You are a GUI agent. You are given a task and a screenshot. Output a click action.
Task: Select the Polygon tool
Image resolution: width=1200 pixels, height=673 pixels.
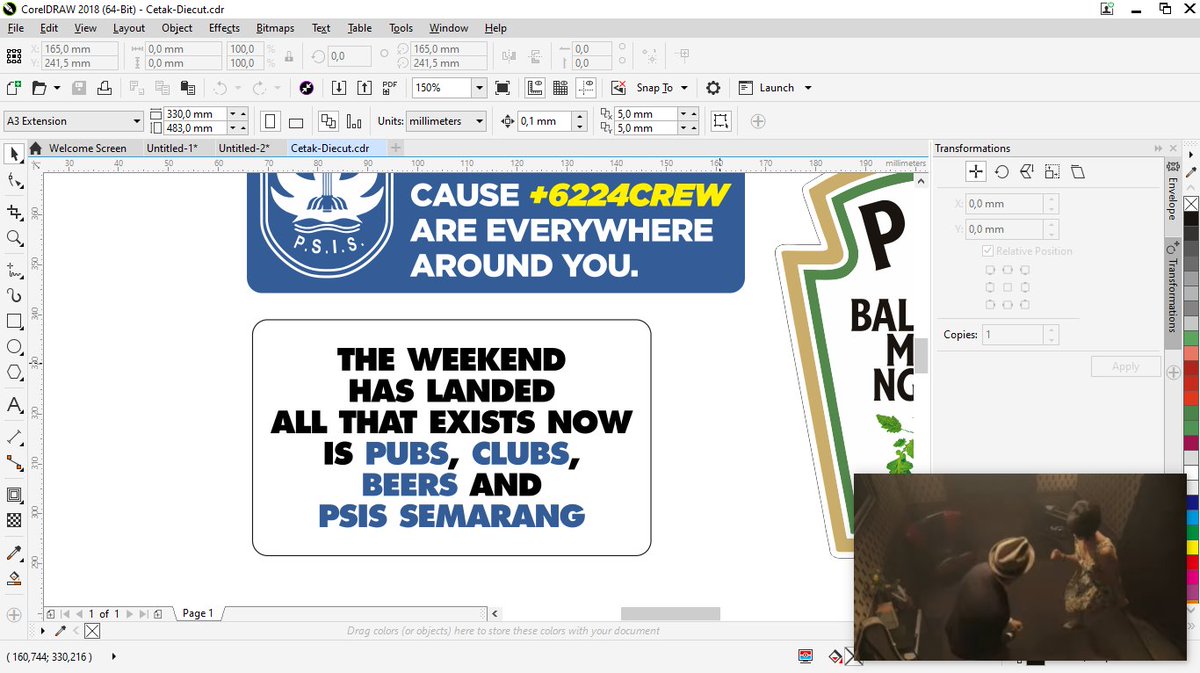14,373
